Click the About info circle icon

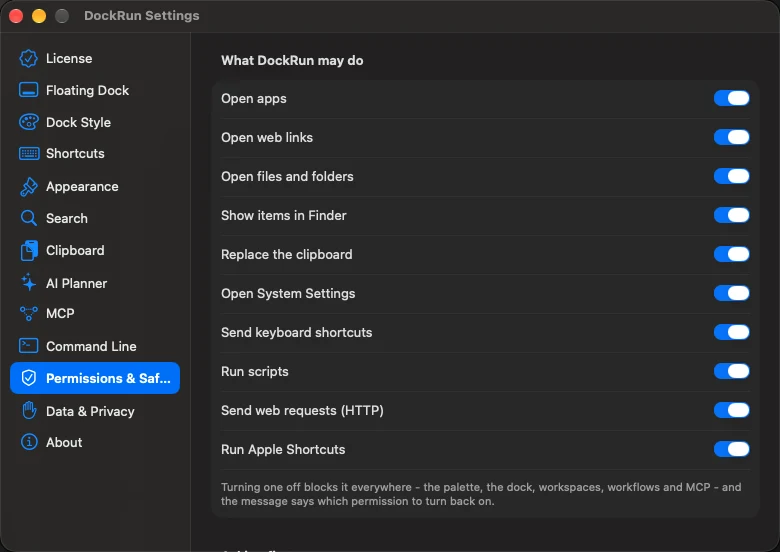(x=29, y=442)
